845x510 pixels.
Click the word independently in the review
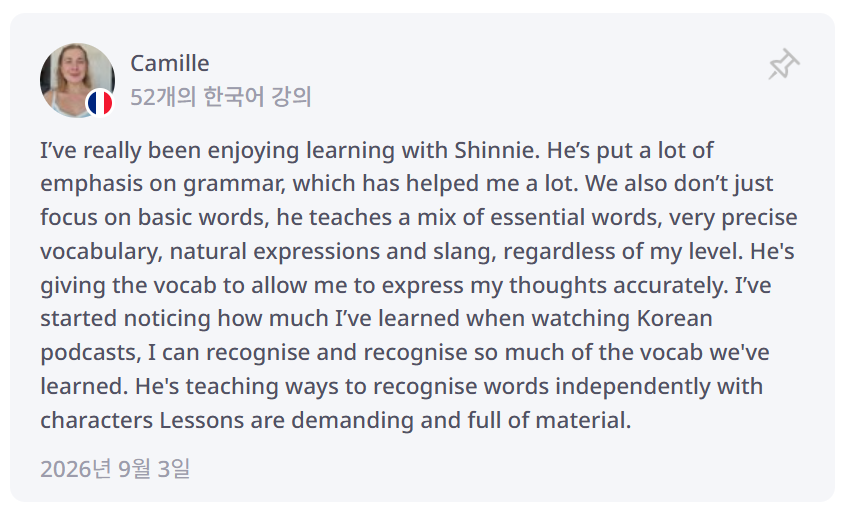click(632, 387)
